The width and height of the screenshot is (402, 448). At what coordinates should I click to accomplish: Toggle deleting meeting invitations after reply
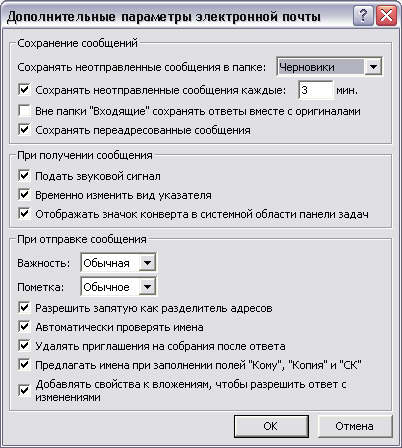[24, 346]
